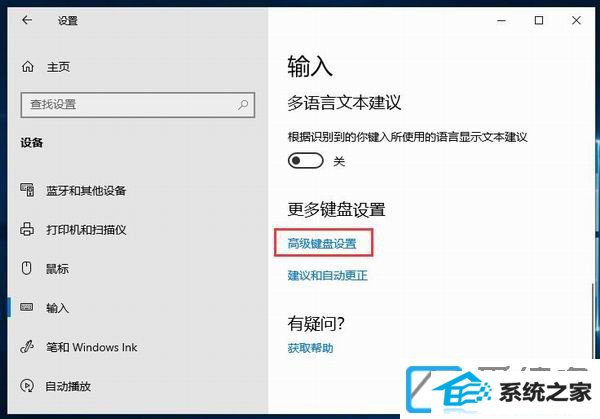Viewport: 600px width, 419px height.
Task: Select 打印机和扫描仪 in sidebar
Action: (86, 230)
